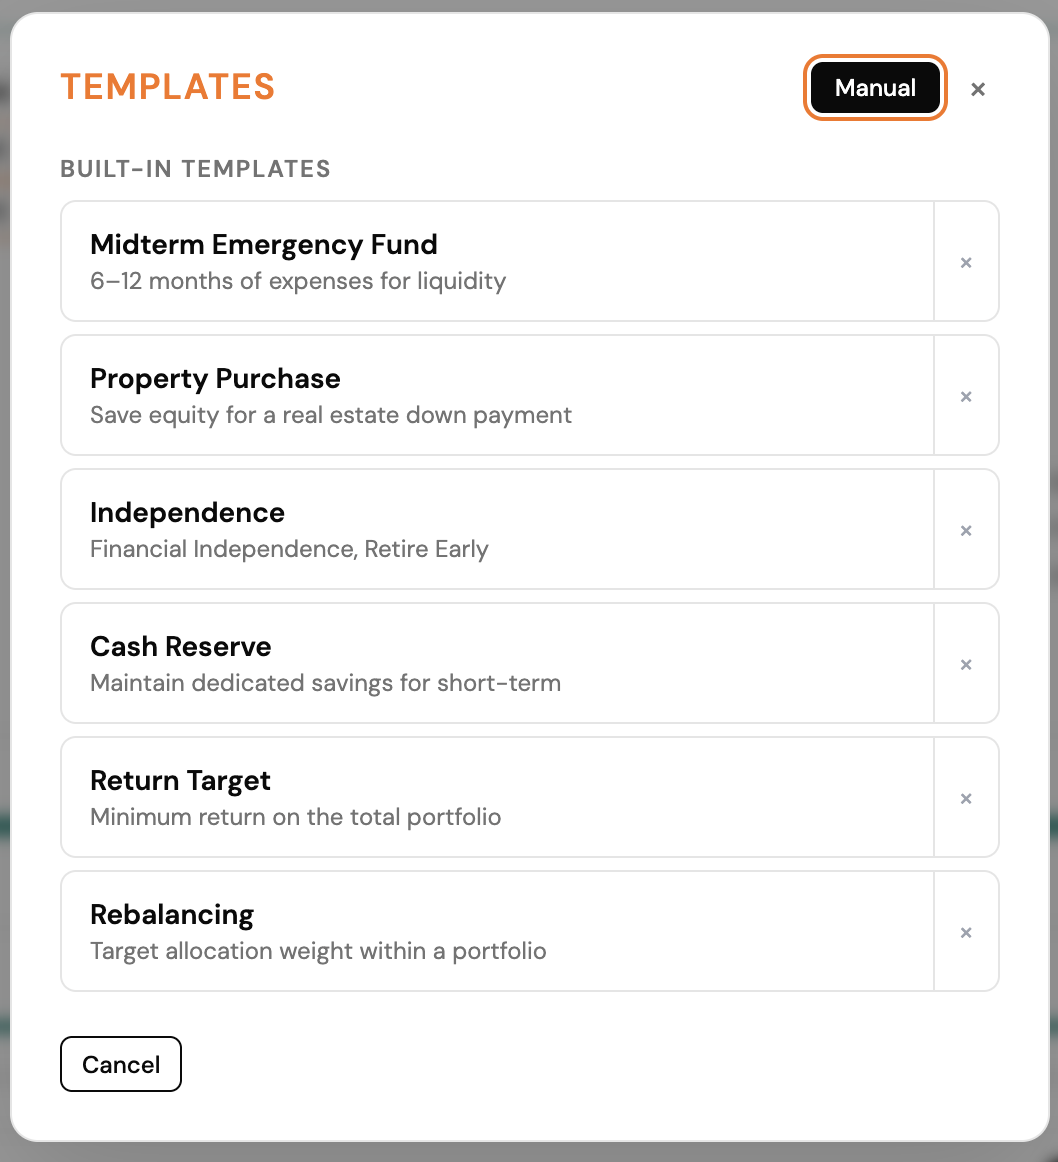Viewport: 1058px width, 1162px height.
Task: Remove the Rebalancing template
Action: tap(966, 932)
